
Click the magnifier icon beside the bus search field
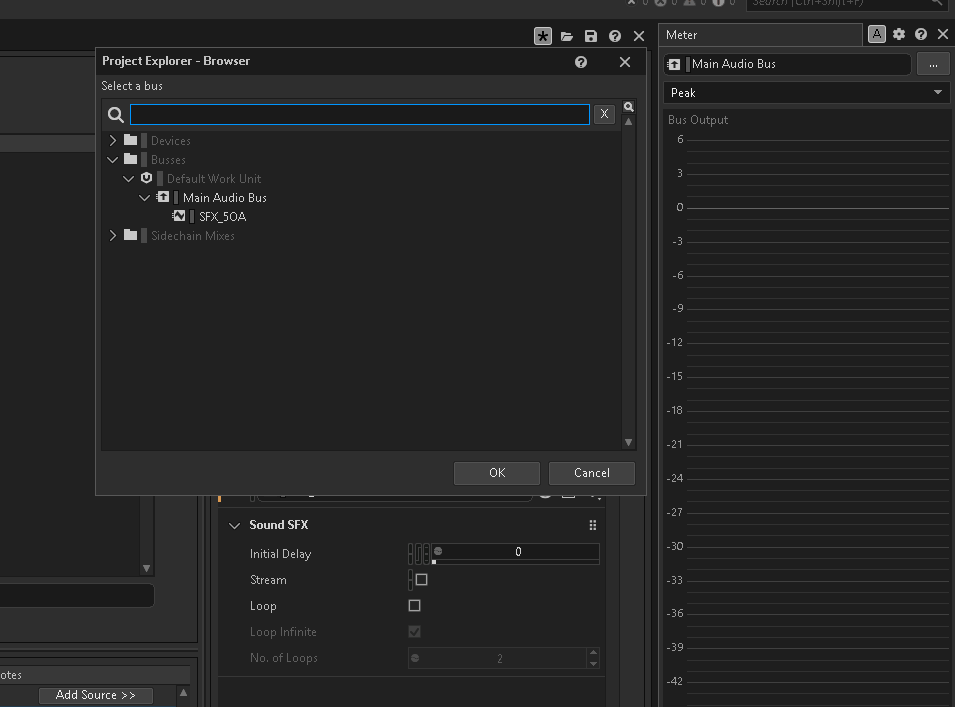(x=116, y=114)
